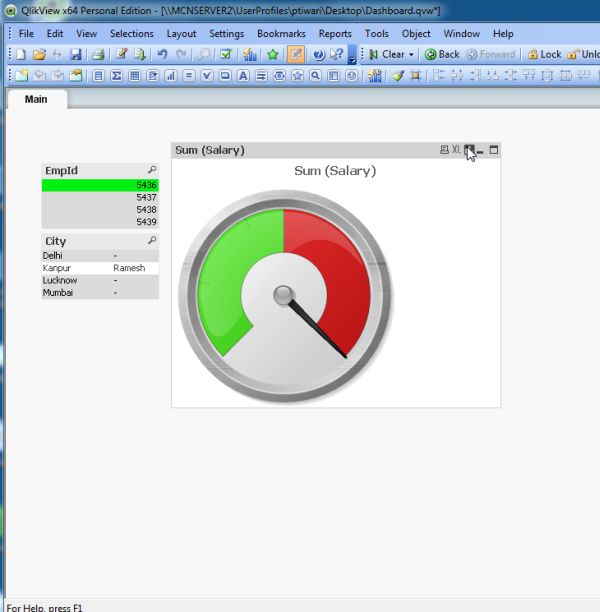
Task: Open the search magnifier on EmpId list box
Action: (152, 170)
